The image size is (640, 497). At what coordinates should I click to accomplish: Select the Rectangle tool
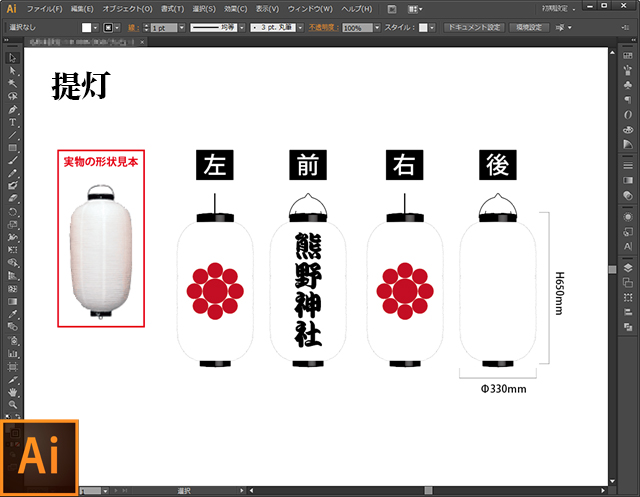[x=12, y=148]
